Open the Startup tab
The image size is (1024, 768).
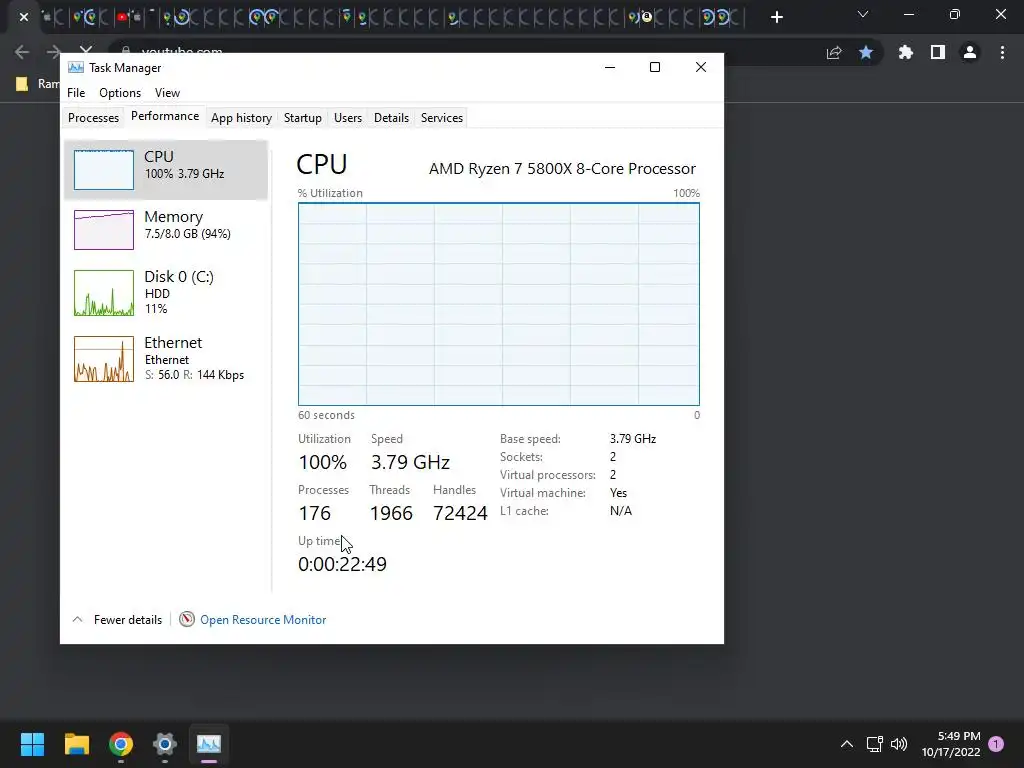pyautogui.click(x=302, y=118)
